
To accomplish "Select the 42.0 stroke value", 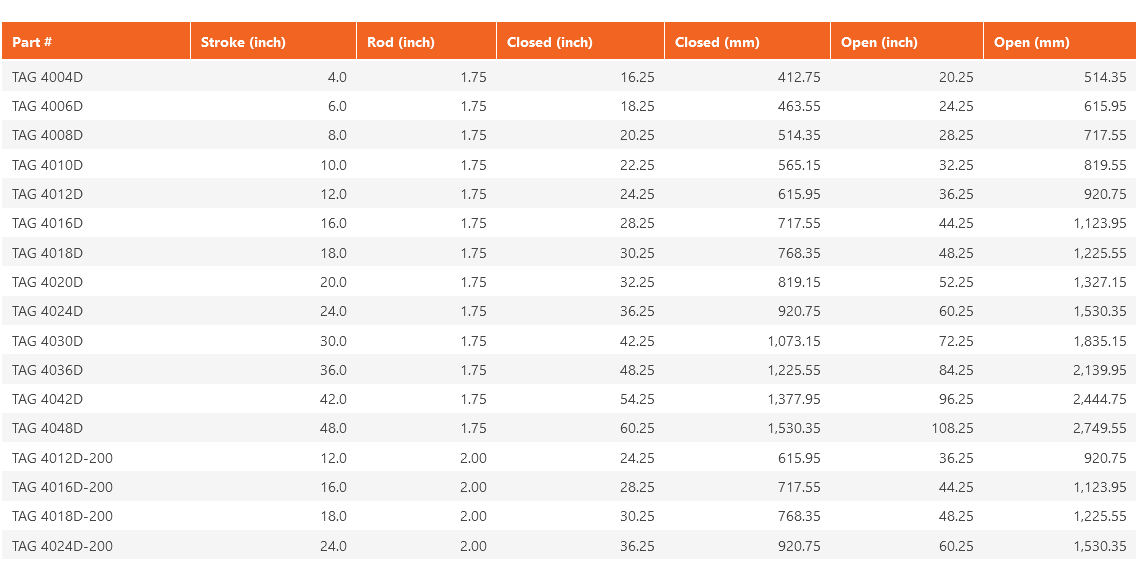I will coord(333,399).
